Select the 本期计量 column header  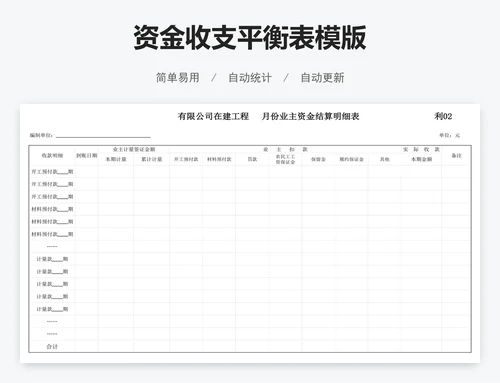point(116,159)
